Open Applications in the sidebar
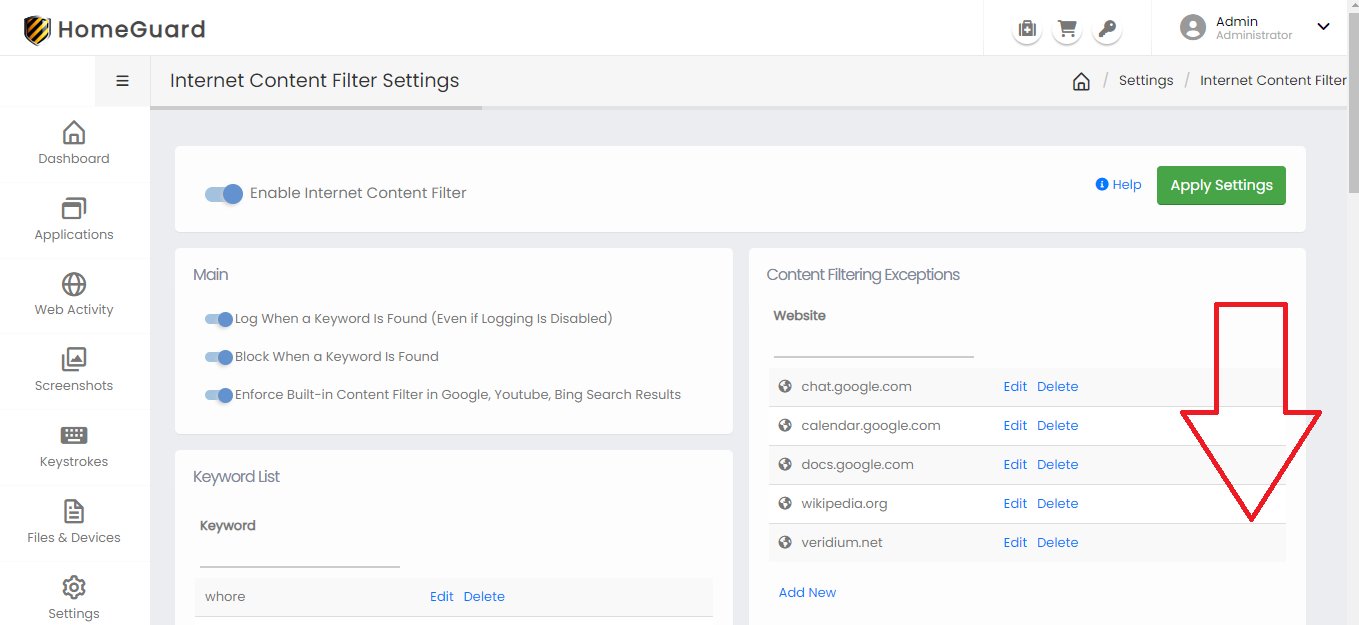The image size is (1359, 625). pyautogui.click(x=74, y=220)
